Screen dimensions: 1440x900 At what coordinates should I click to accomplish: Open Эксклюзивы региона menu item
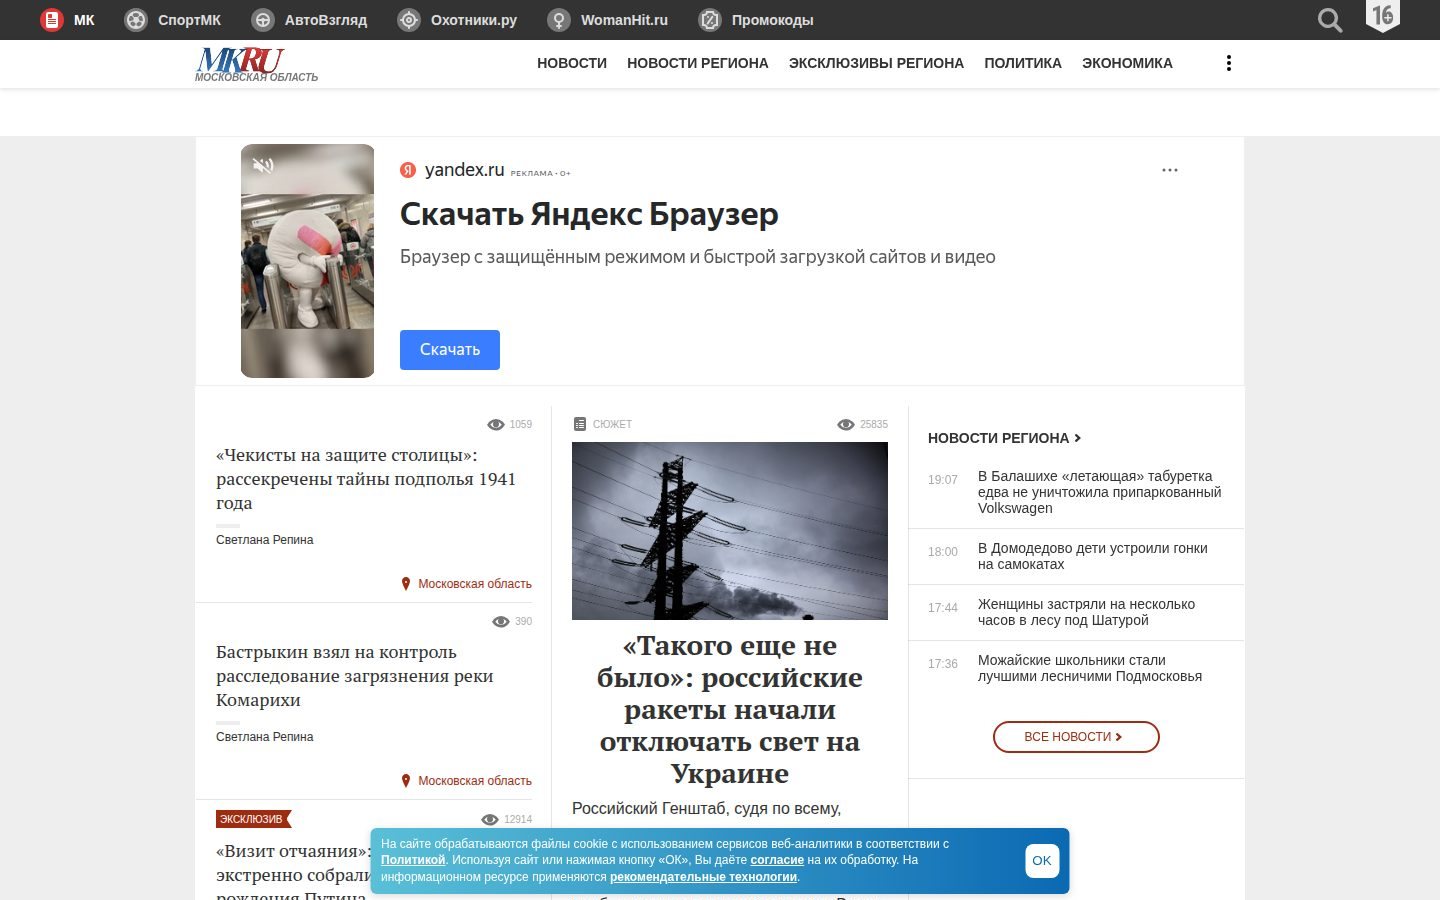pyautogui.click(x=876, y=63)
